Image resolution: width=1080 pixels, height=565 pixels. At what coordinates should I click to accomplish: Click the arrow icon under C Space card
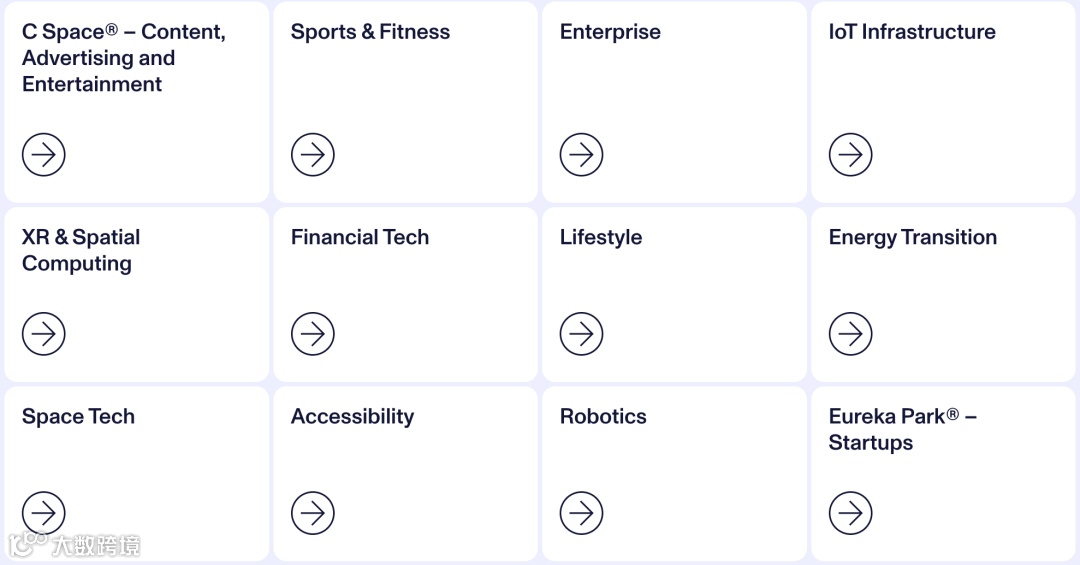pyautogui.click(x=43, y=154)
